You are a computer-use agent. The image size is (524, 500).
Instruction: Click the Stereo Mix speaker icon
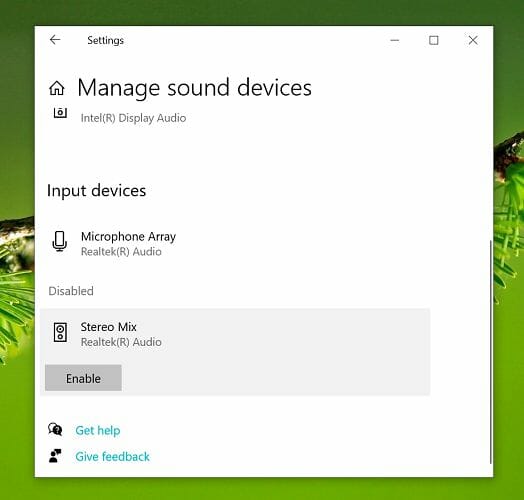tap(60, 332)
